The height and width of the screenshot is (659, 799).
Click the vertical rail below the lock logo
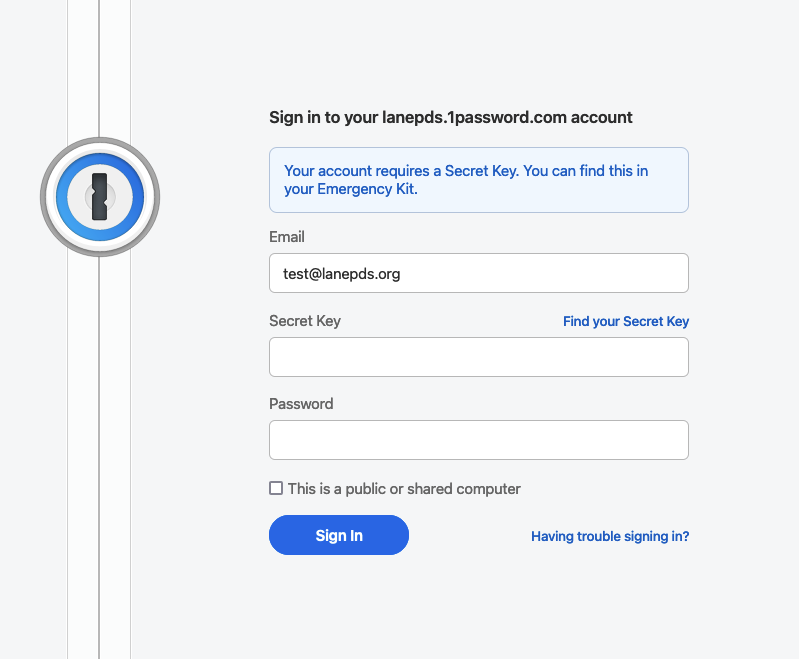click(99, 450)
